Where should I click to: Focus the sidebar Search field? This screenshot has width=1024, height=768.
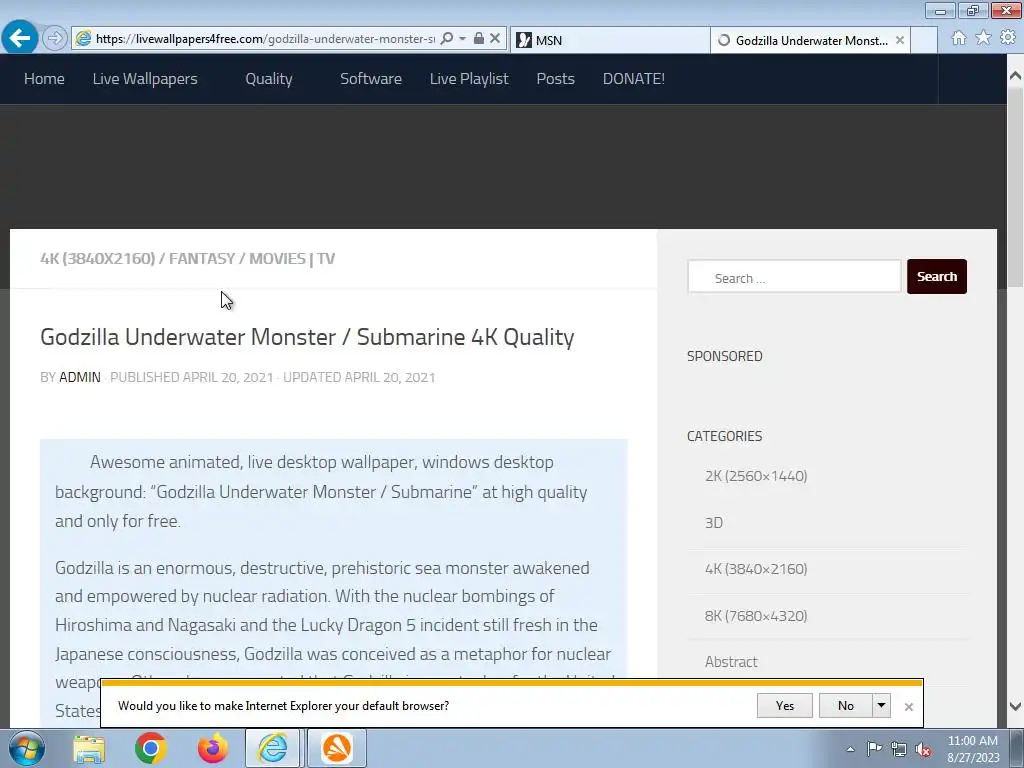pos(794,277)
